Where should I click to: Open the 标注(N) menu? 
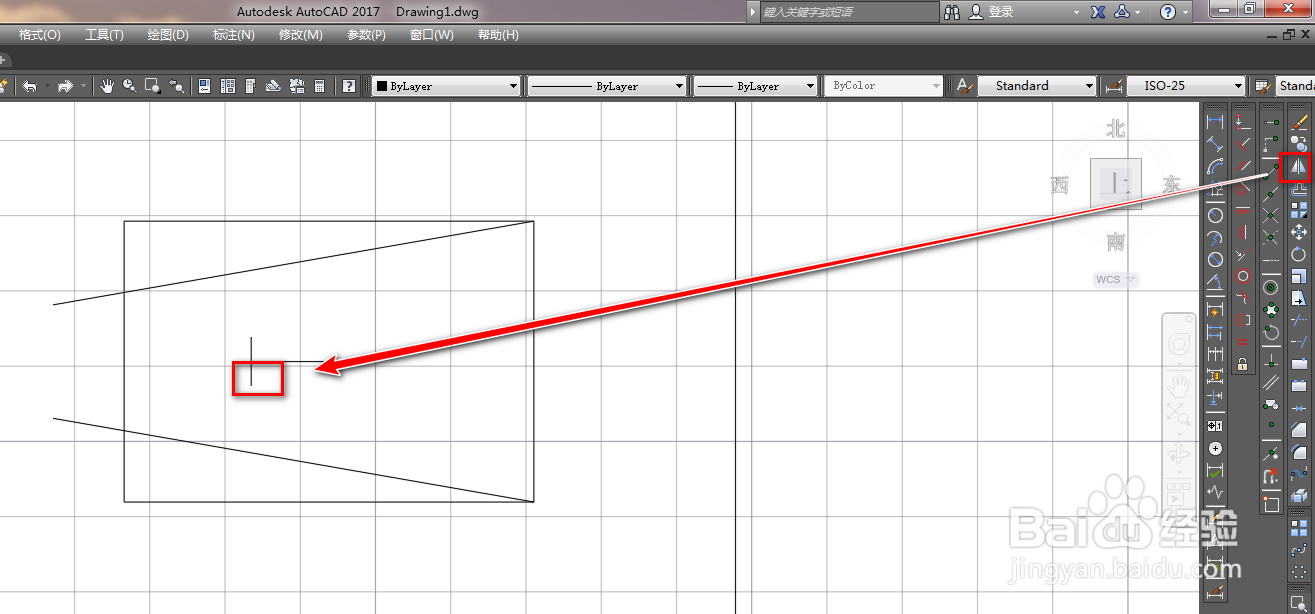coord(234,35)
